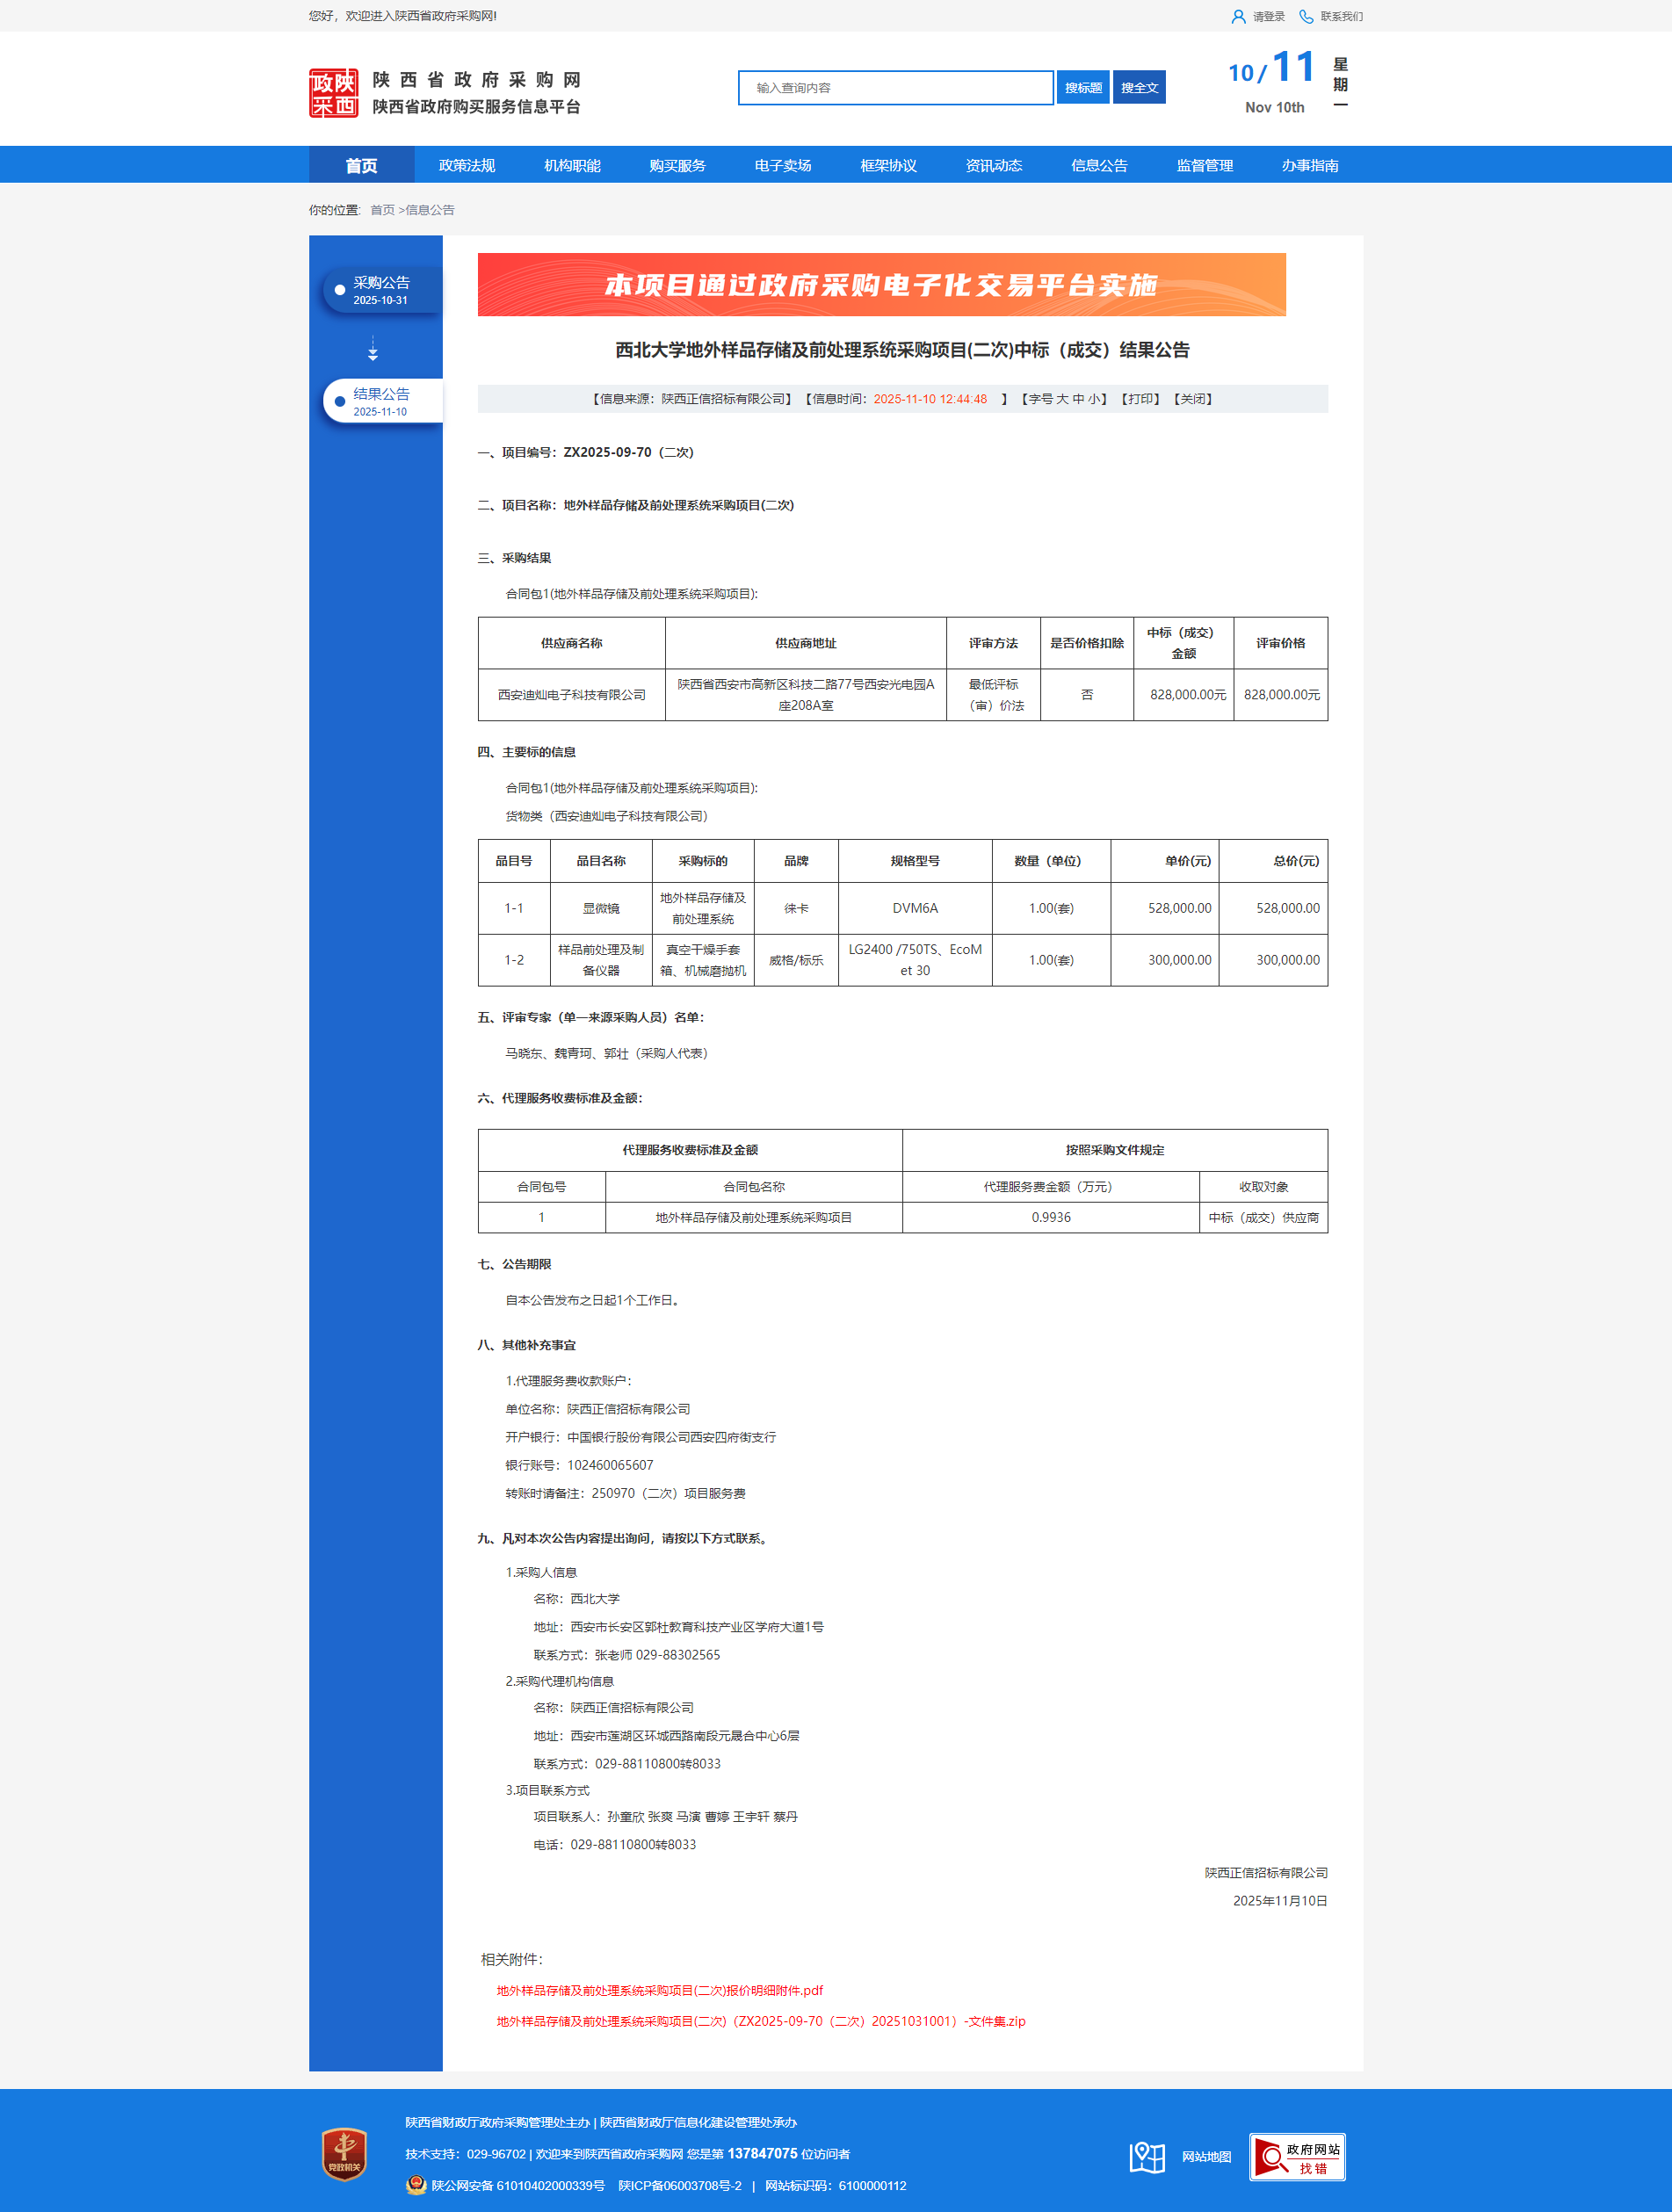Viewport: 1672px width, 2212px height.
Task: Click the user login icon
Action: click(1238, 17)
